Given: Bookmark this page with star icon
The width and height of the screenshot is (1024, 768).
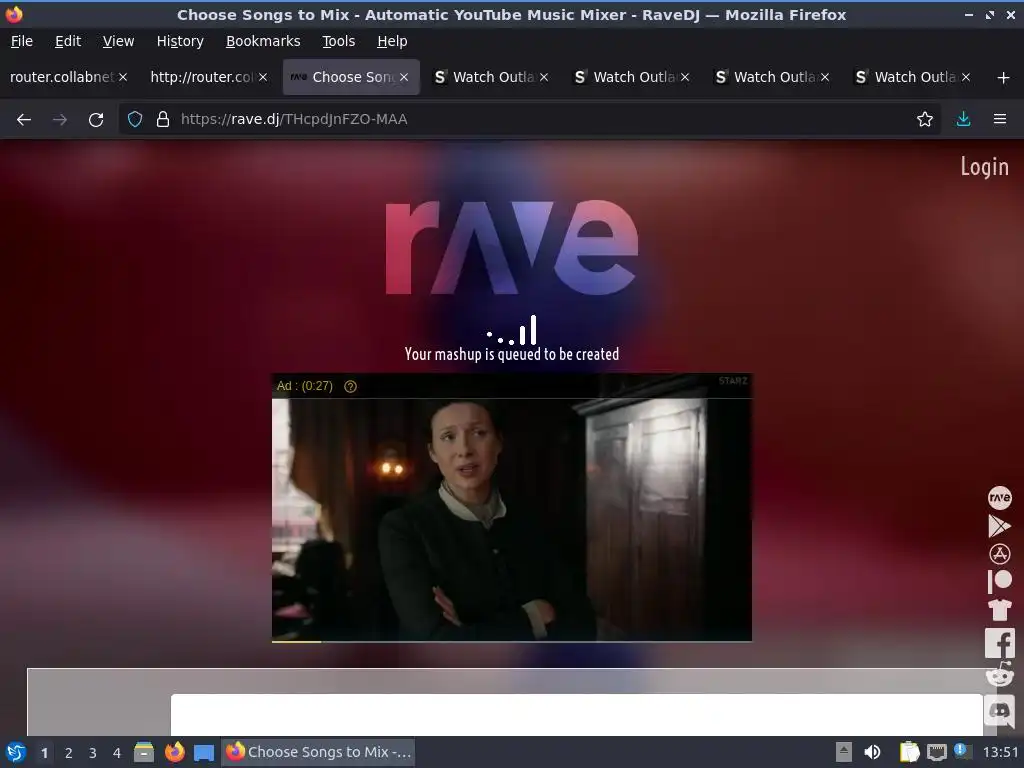Looking at the screenshot, I should tap(924, 120).
